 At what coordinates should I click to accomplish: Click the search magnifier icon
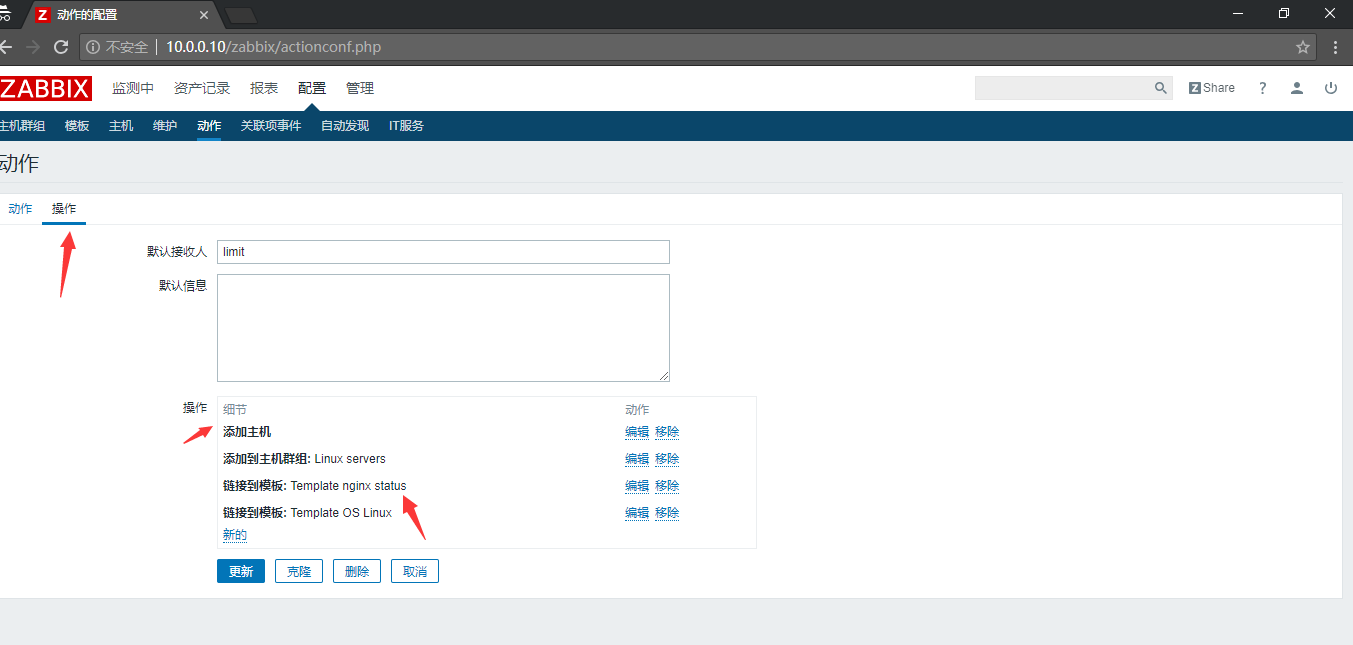click(1161, 88)
